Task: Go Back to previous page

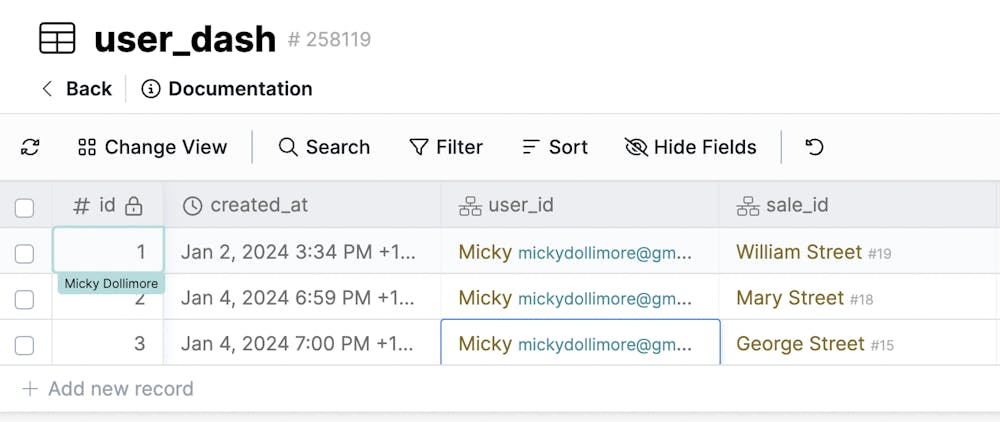Action: point(76,89)
